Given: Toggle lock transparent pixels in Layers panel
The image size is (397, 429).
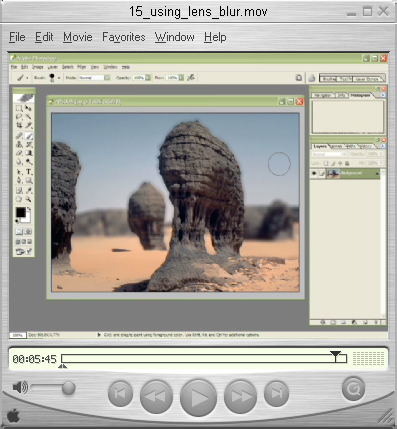Looking at the screenshot, I should (x=326, y=163).
